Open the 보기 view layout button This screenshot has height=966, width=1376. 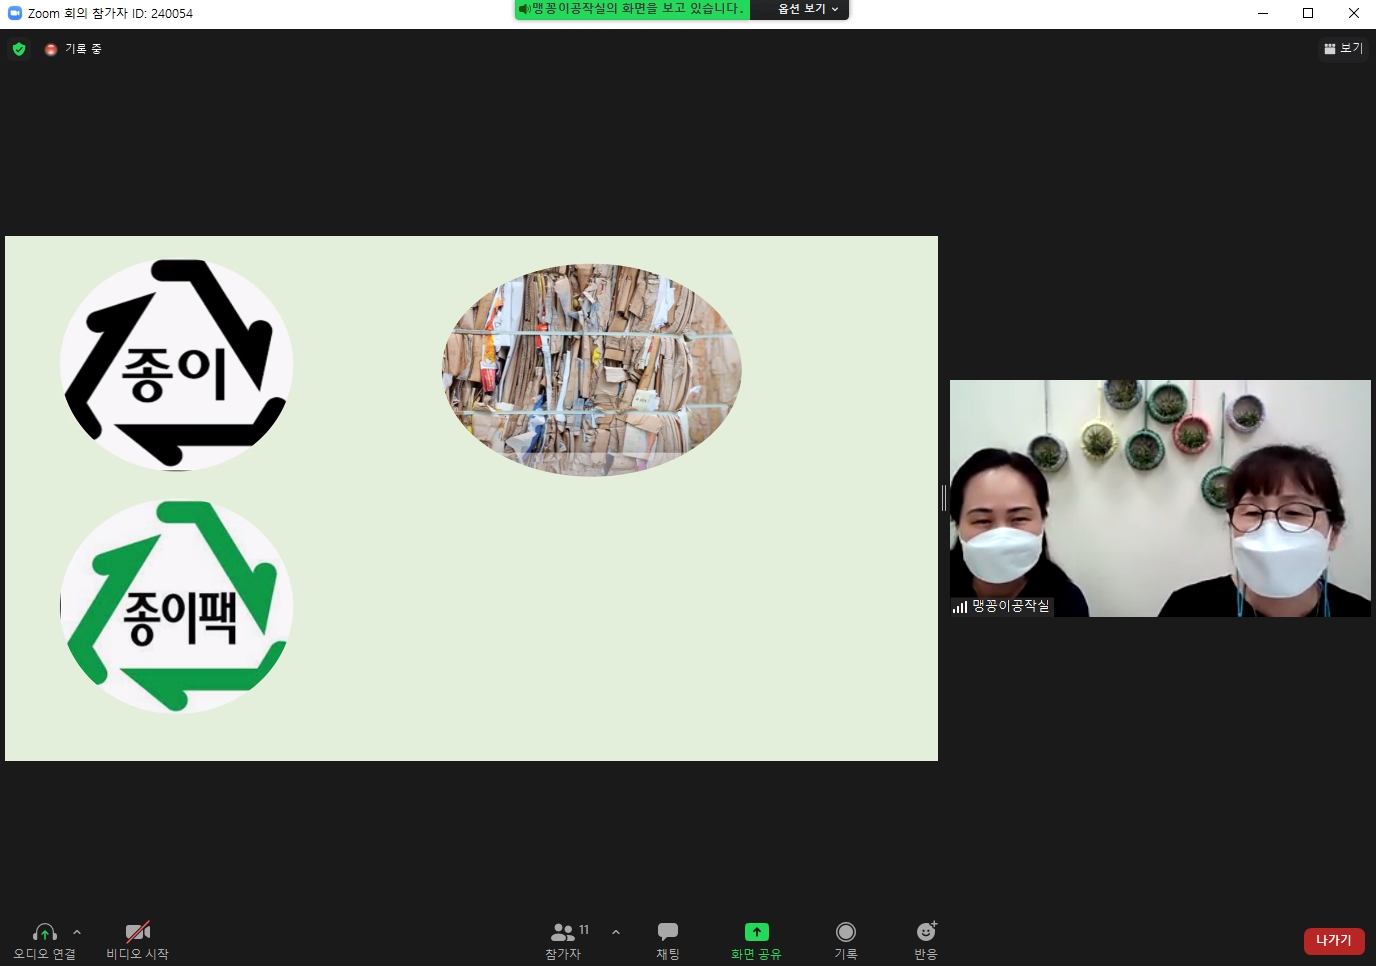coord(1343,48)
